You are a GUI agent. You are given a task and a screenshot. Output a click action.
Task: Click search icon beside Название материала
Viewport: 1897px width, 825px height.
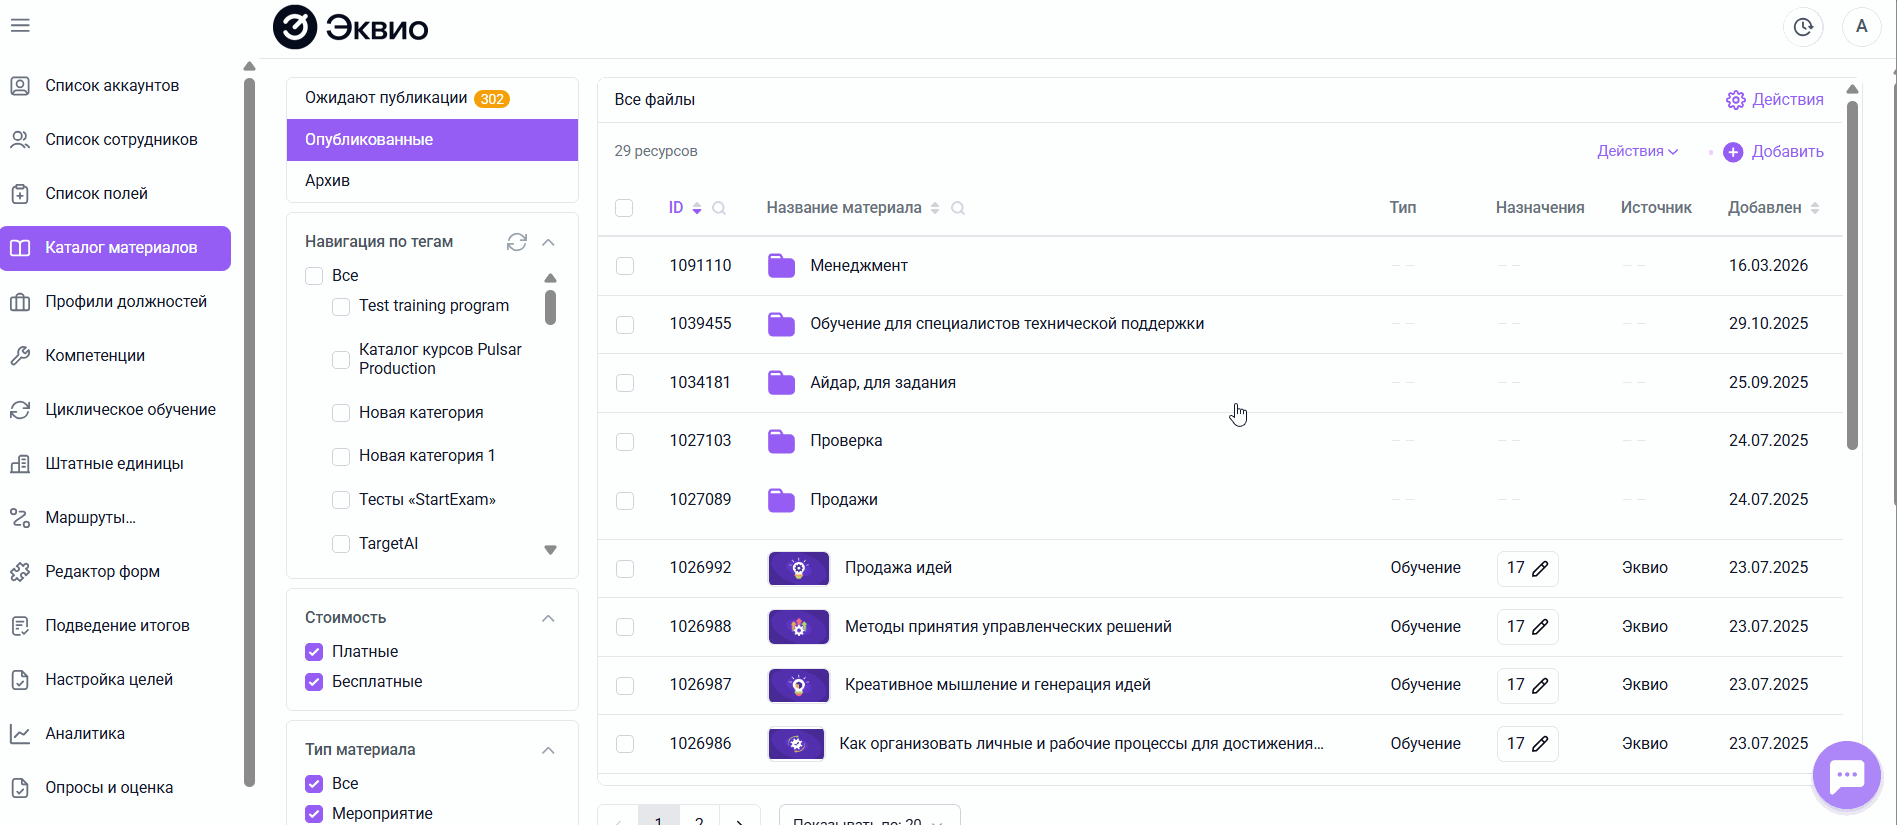tap(958, 208)
